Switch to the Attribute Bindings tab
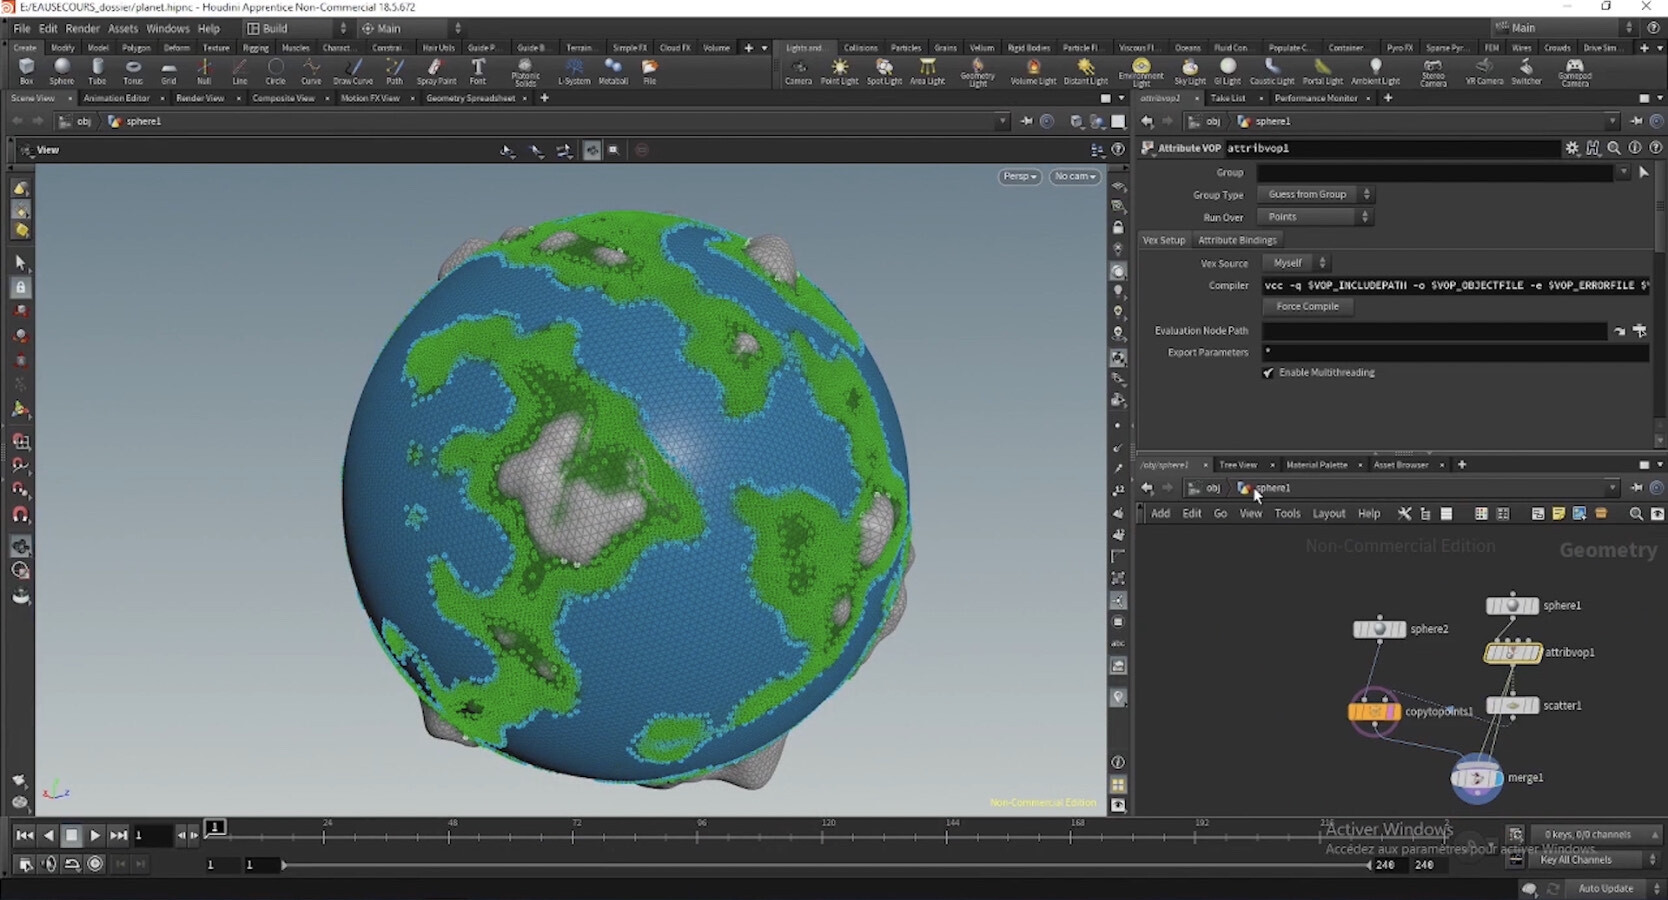1668x900 pixels. (1237, 240)
